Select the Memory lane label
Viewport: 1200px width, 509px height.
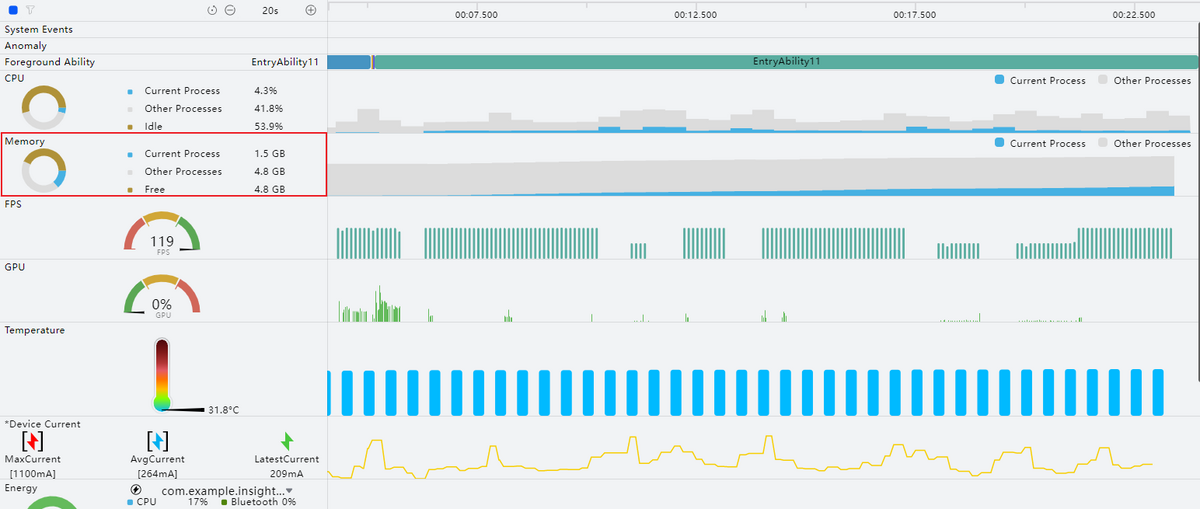point(25,142)
